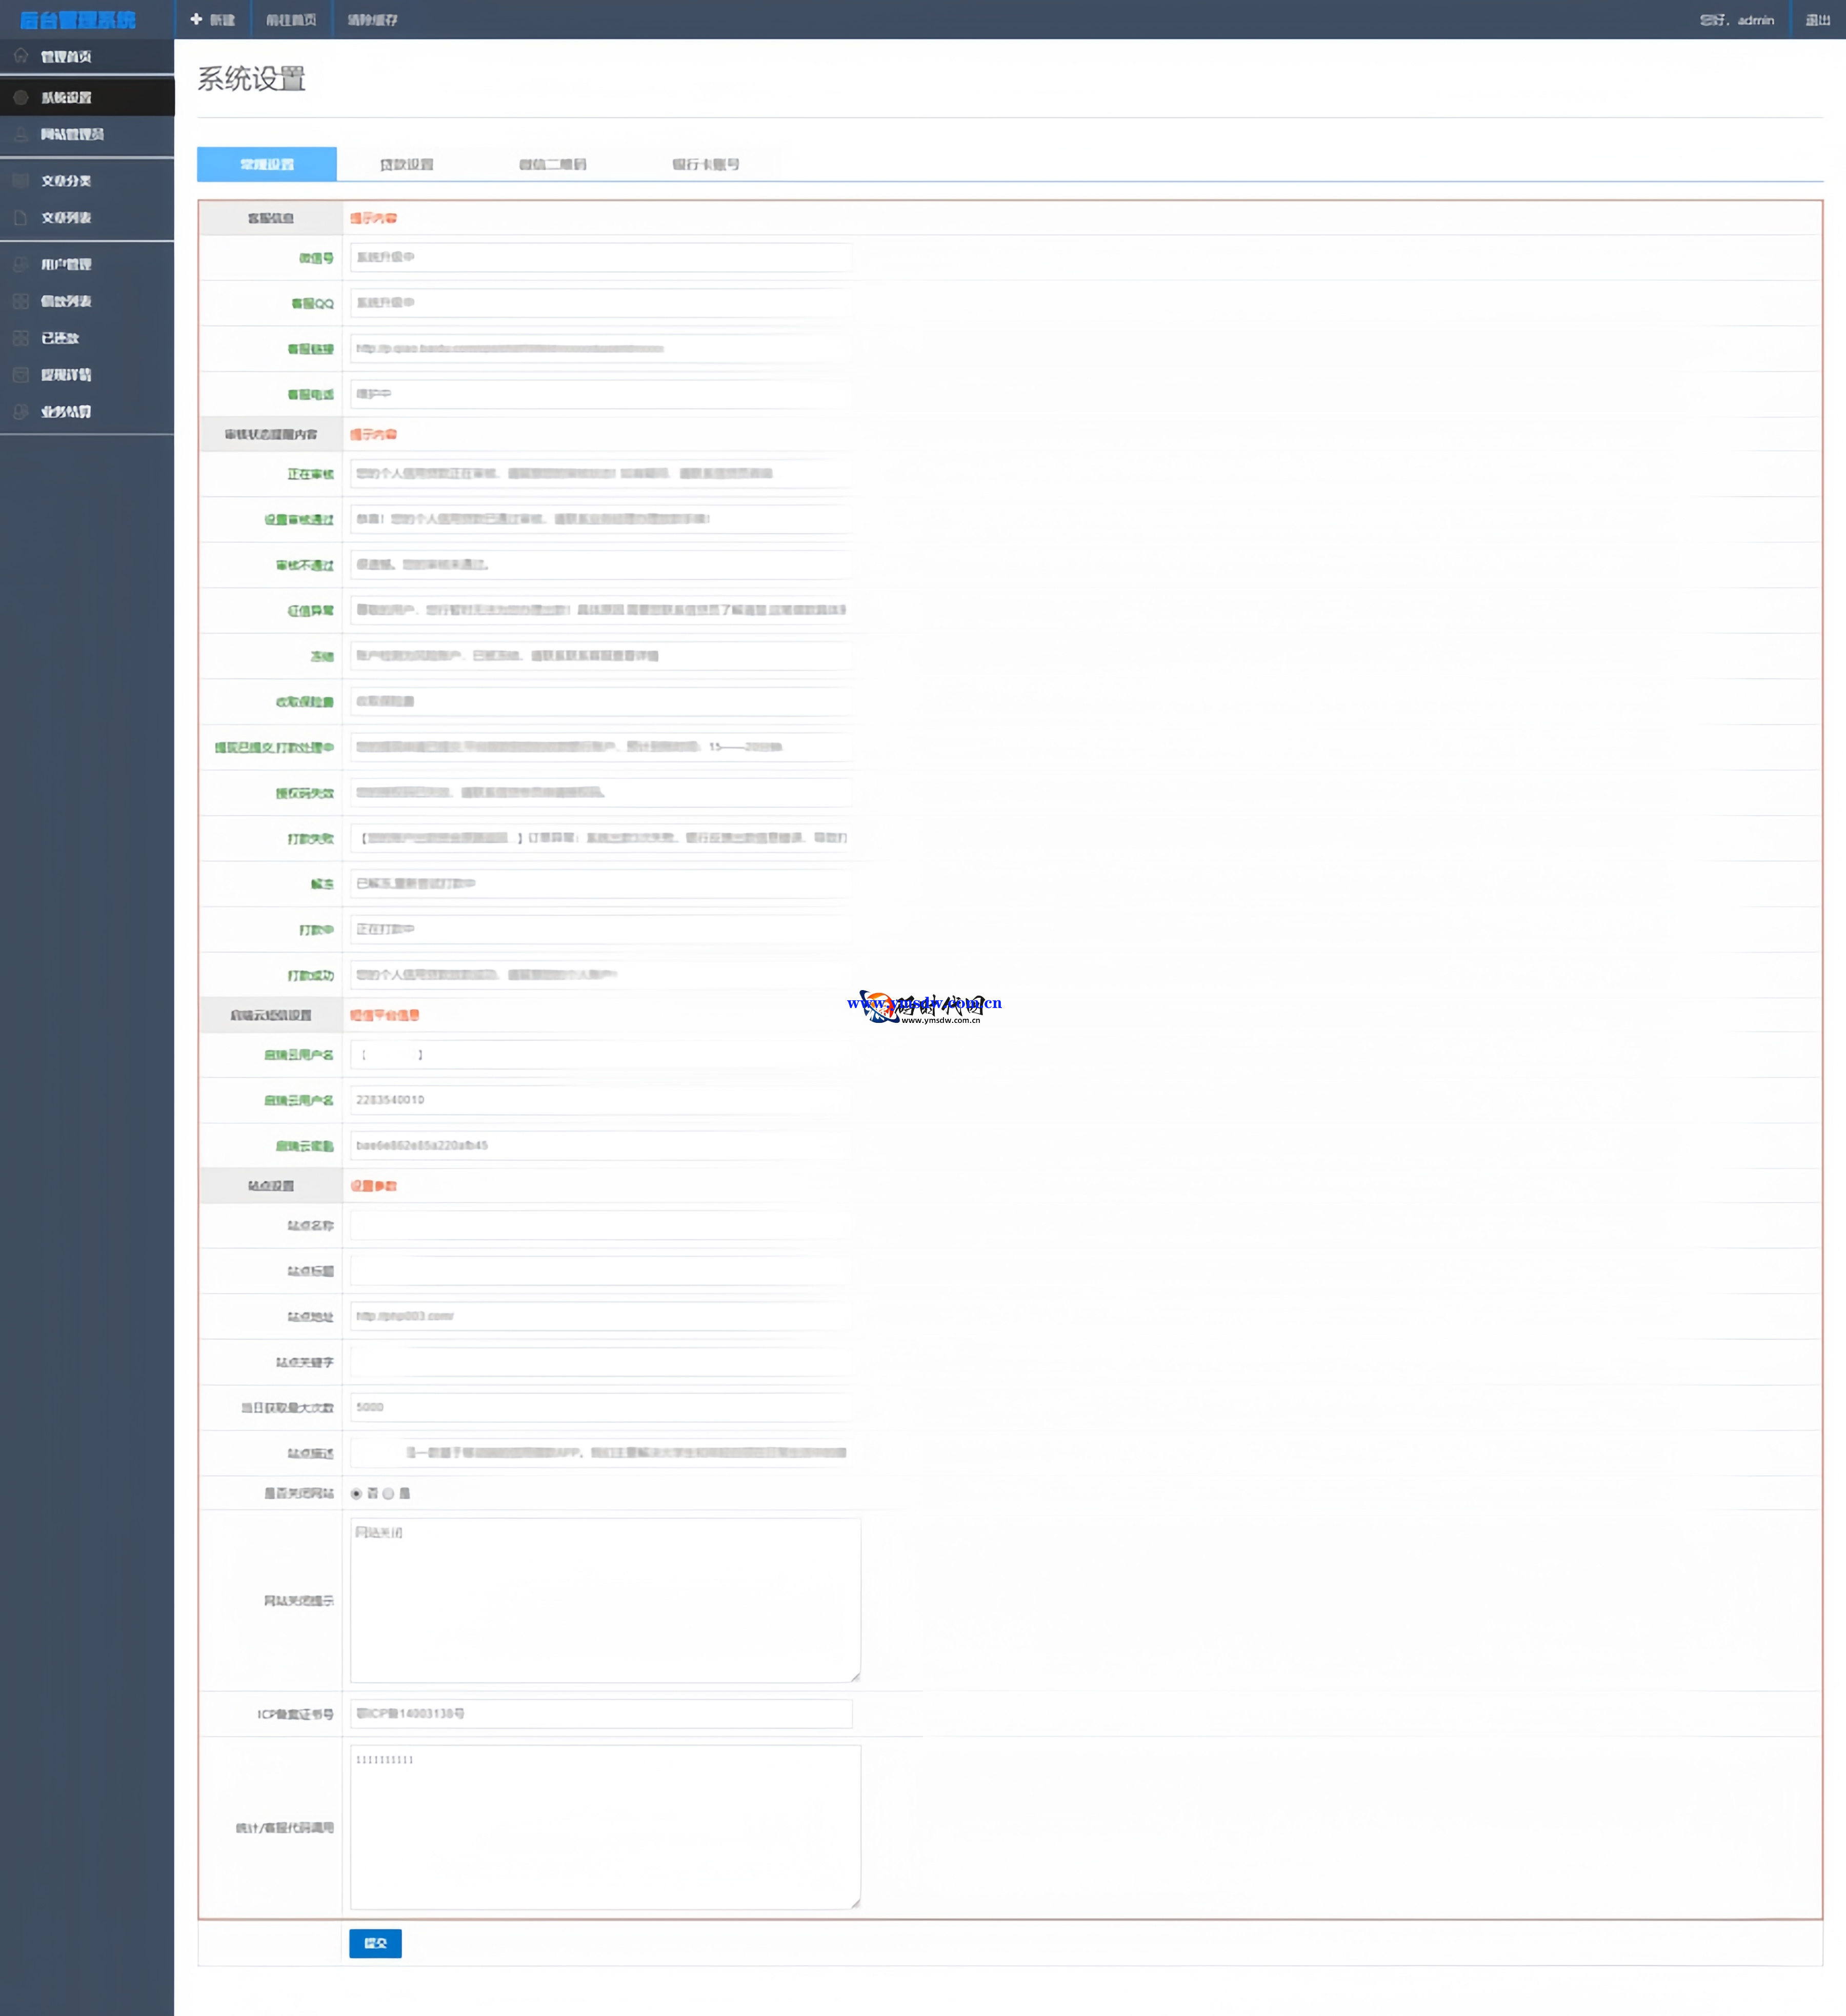
Task: Click the 网站关闭提示 text area
Action: click(x=604, y=1600)
